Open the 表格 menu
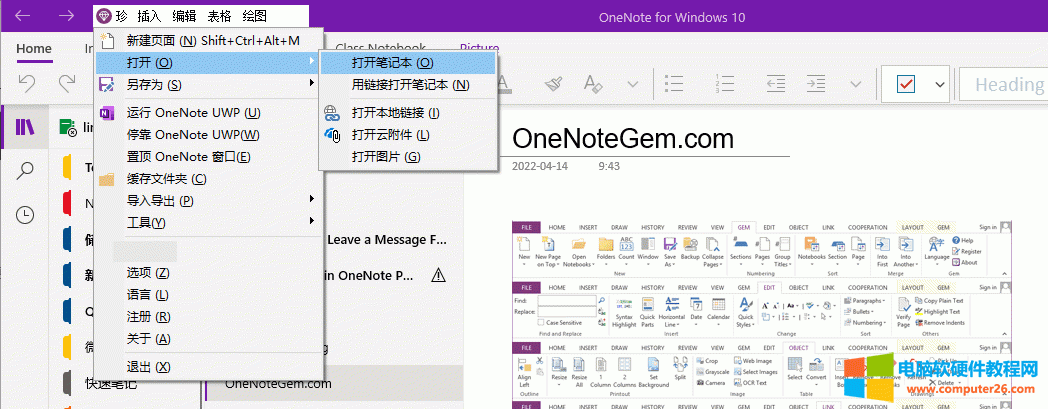The width and height of the screenshot is (1048, 409). [219, 15]
